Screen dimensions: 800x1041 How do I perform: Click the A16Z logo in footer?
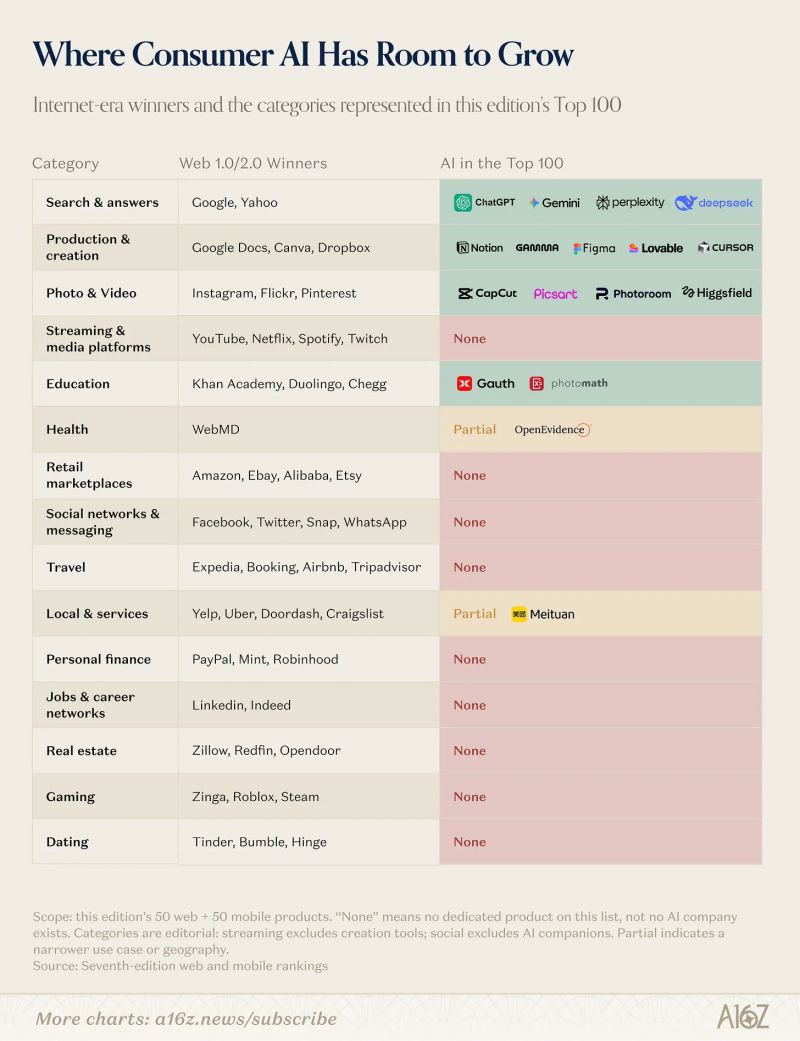[x=742, y=1017]
